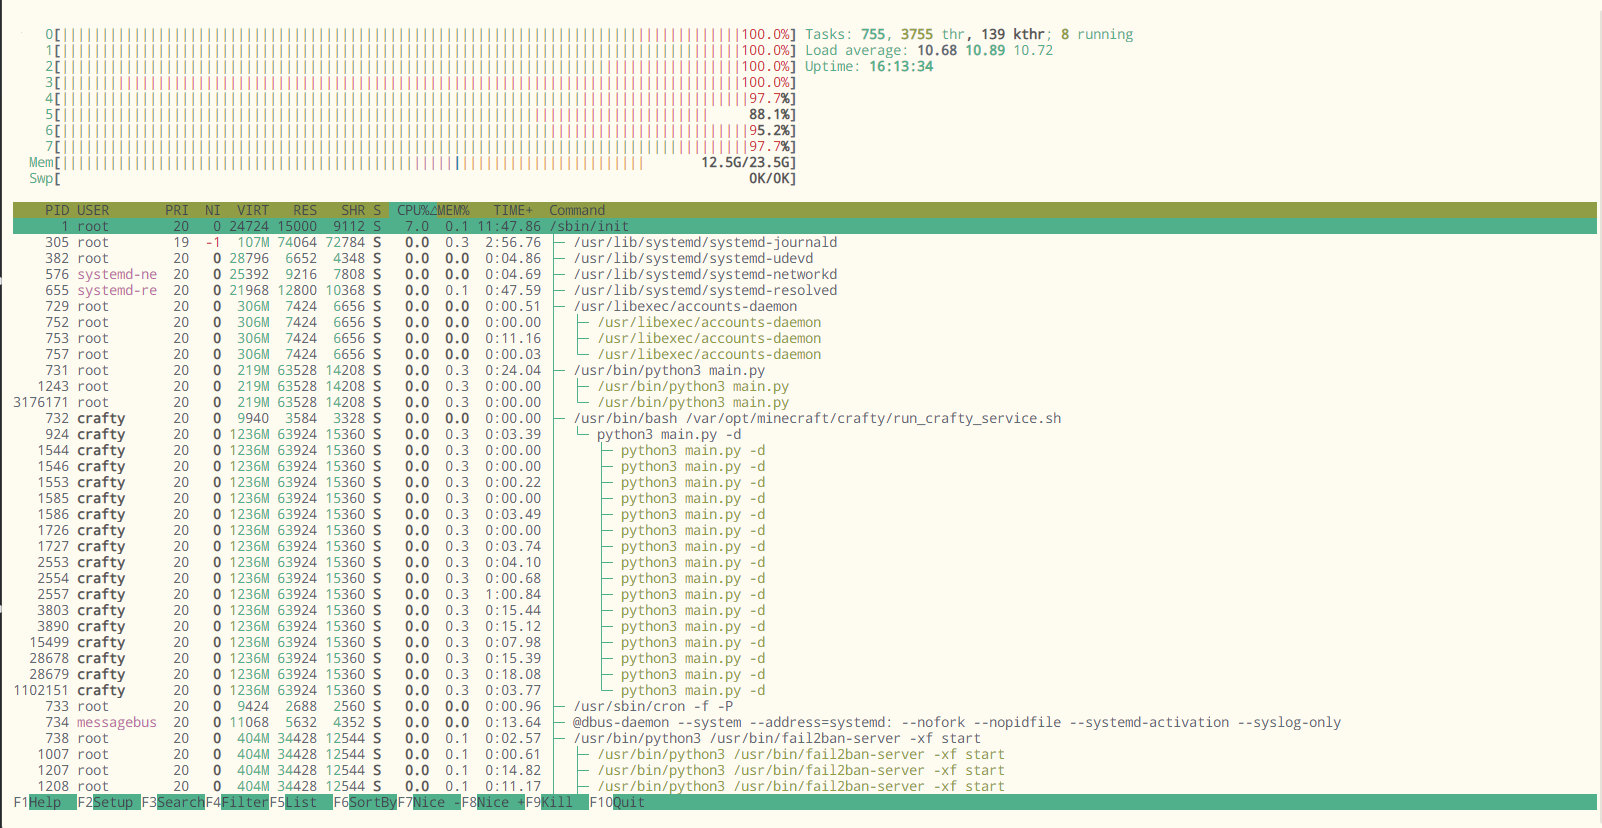Viewport: 1602px width, 828px height.
Task: Click the NI column header
Action: pyautogui.click(x=213, y=210)
